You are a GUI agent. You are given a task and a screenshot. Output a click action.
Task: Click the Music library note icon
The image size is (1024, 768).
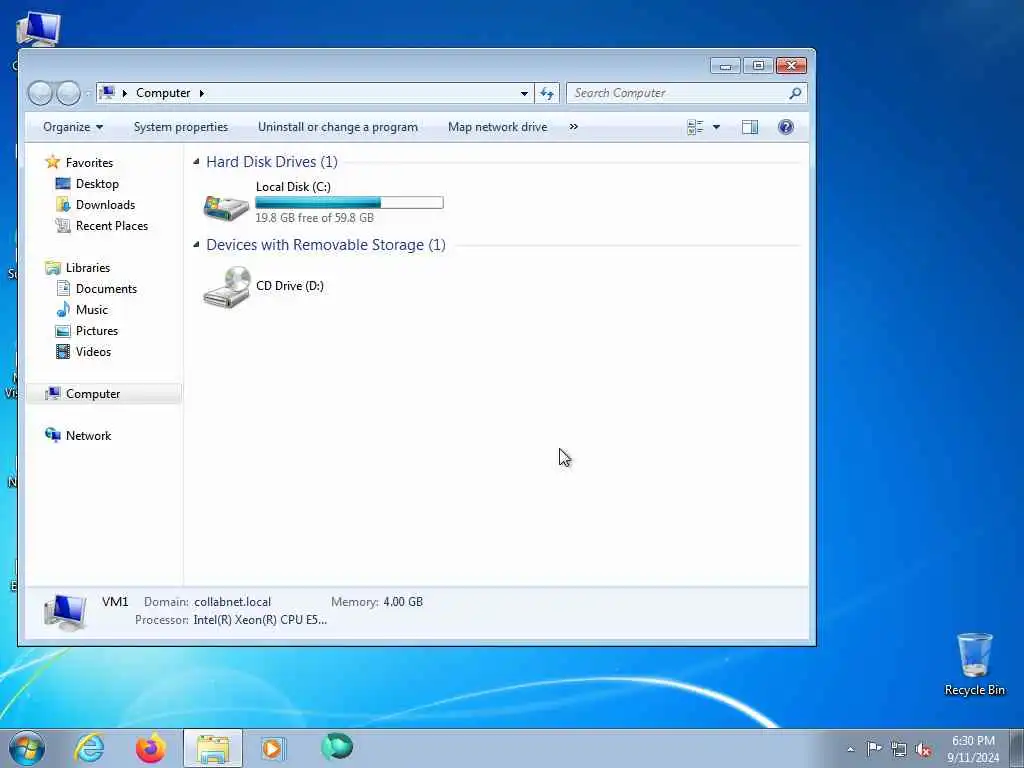63,309
